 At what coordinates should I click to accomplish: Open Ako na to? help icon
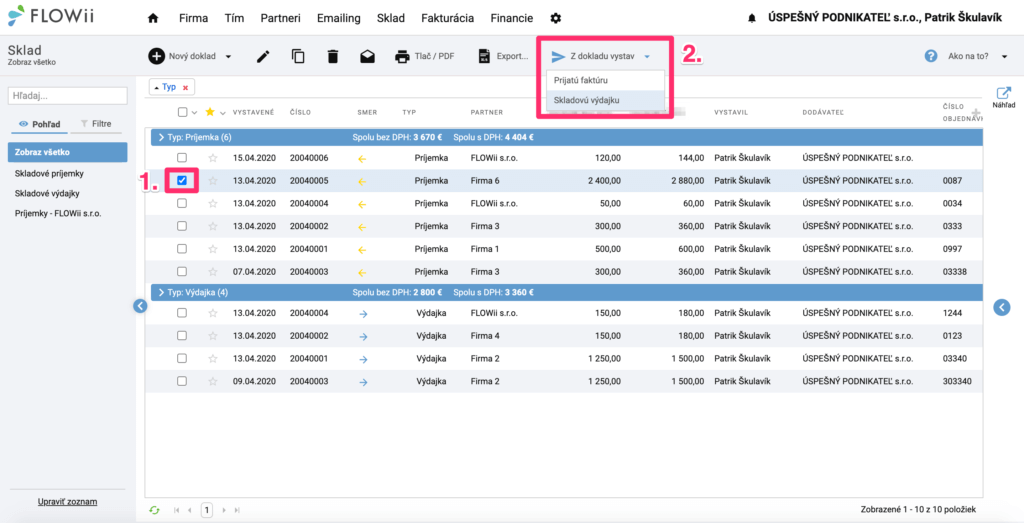(x=931, y=57)
